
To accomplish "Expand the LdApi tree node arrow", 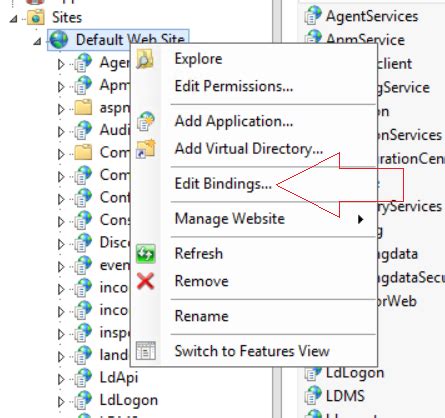I will [x=61, y=379].
